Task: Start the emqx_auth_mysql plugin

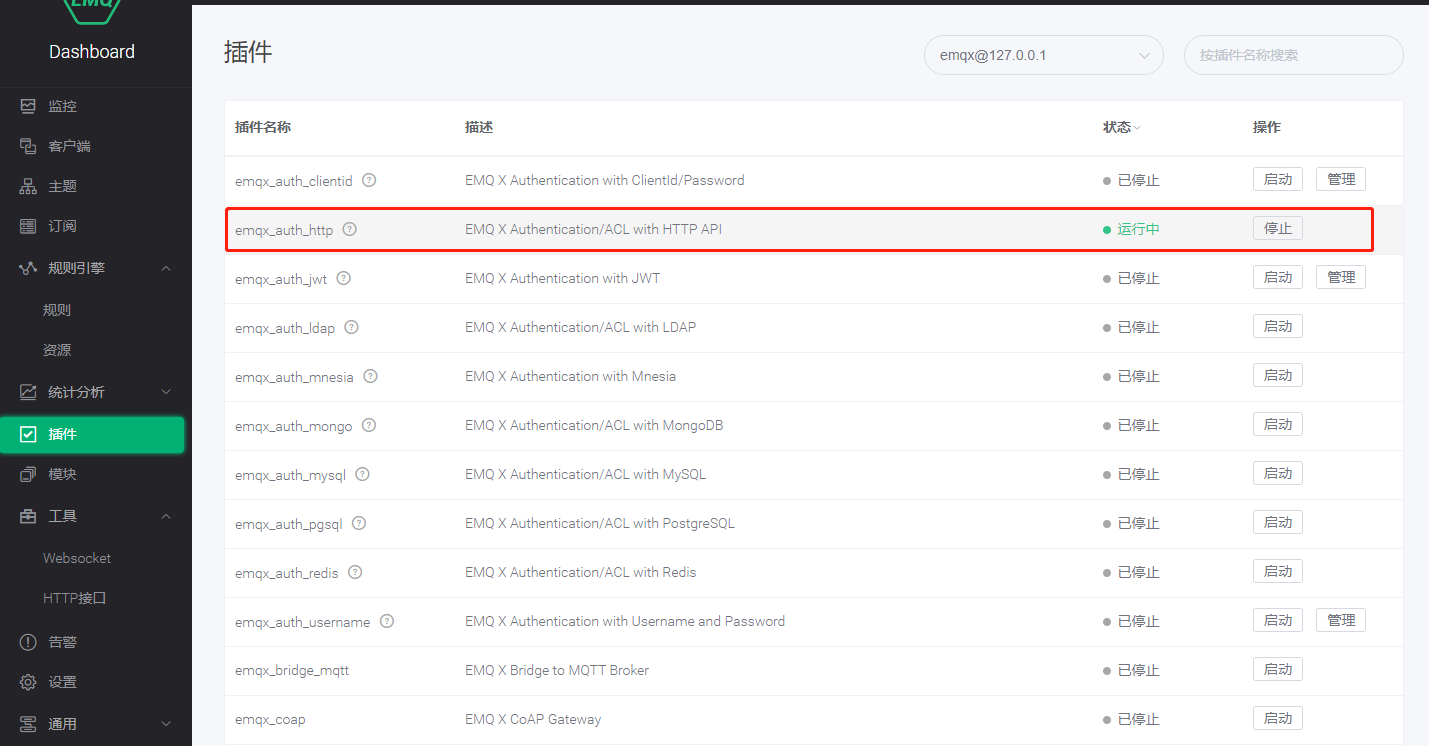Action: point(1278,473)
